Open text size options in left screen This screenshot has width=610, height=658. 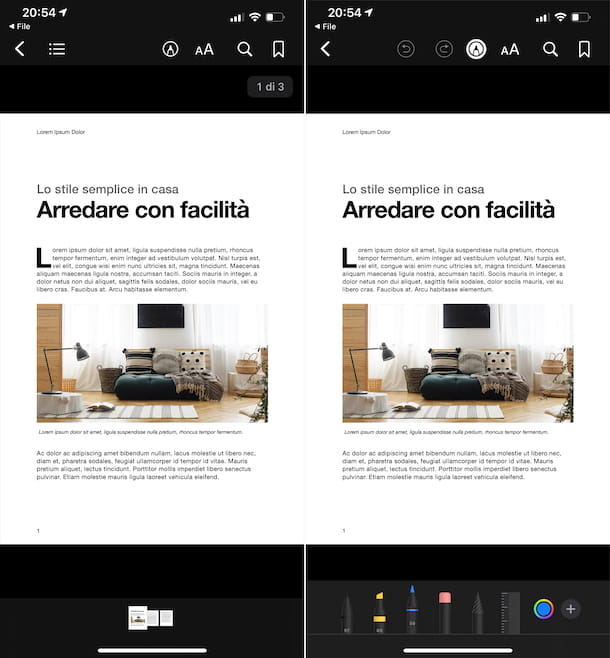point(204,49)
